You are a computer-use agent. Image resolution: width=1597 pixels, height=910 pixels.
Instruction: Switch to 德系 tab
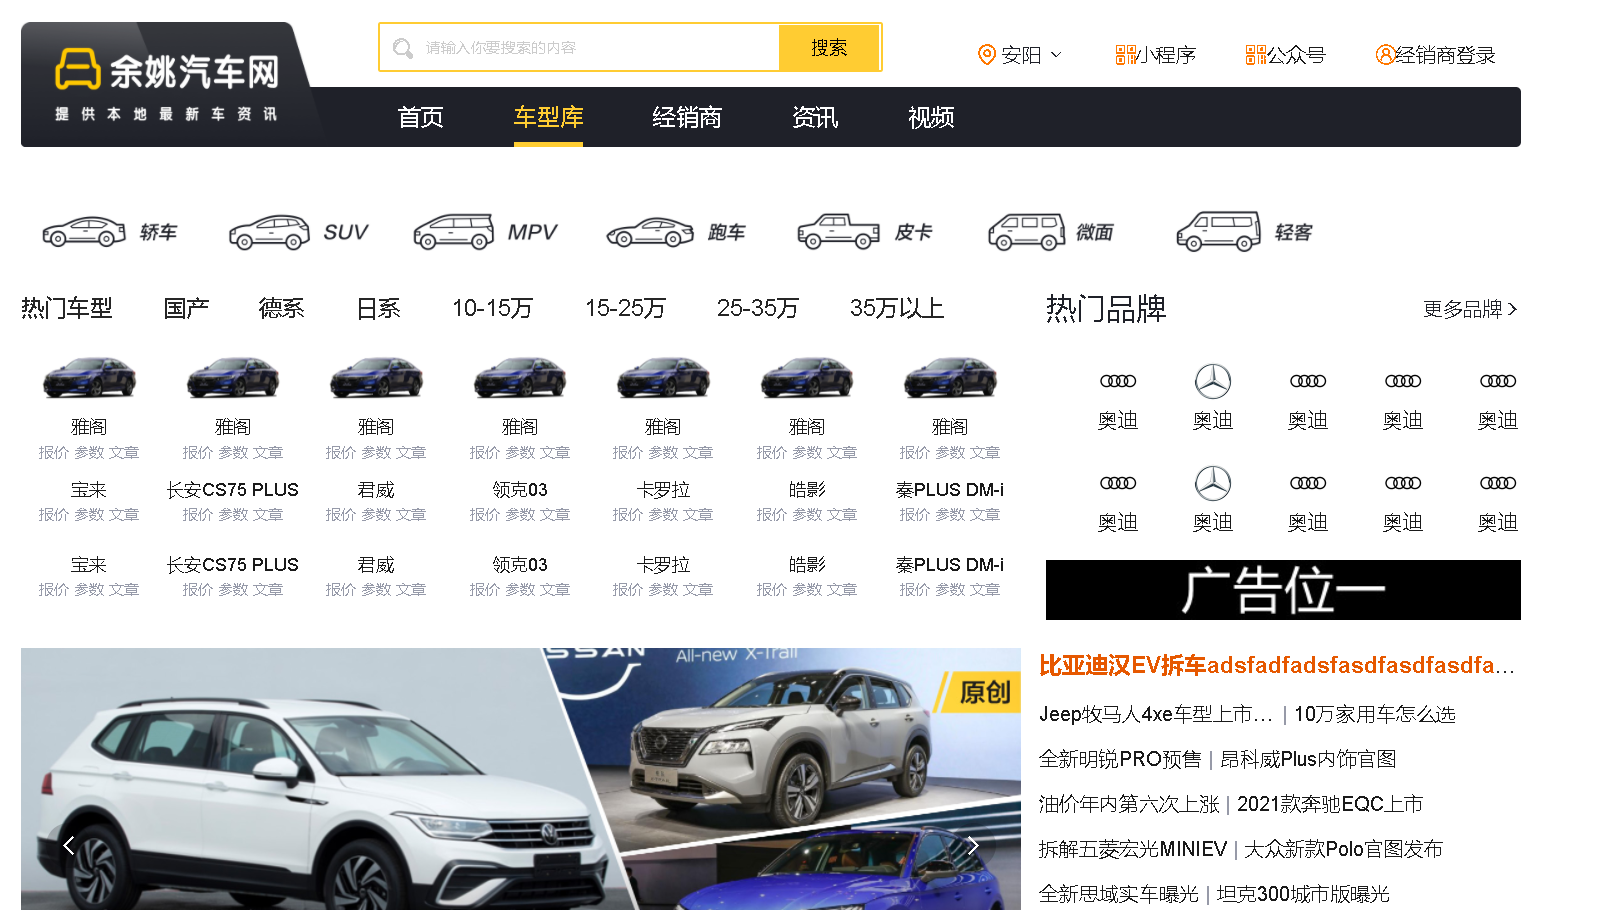point(281,308)
